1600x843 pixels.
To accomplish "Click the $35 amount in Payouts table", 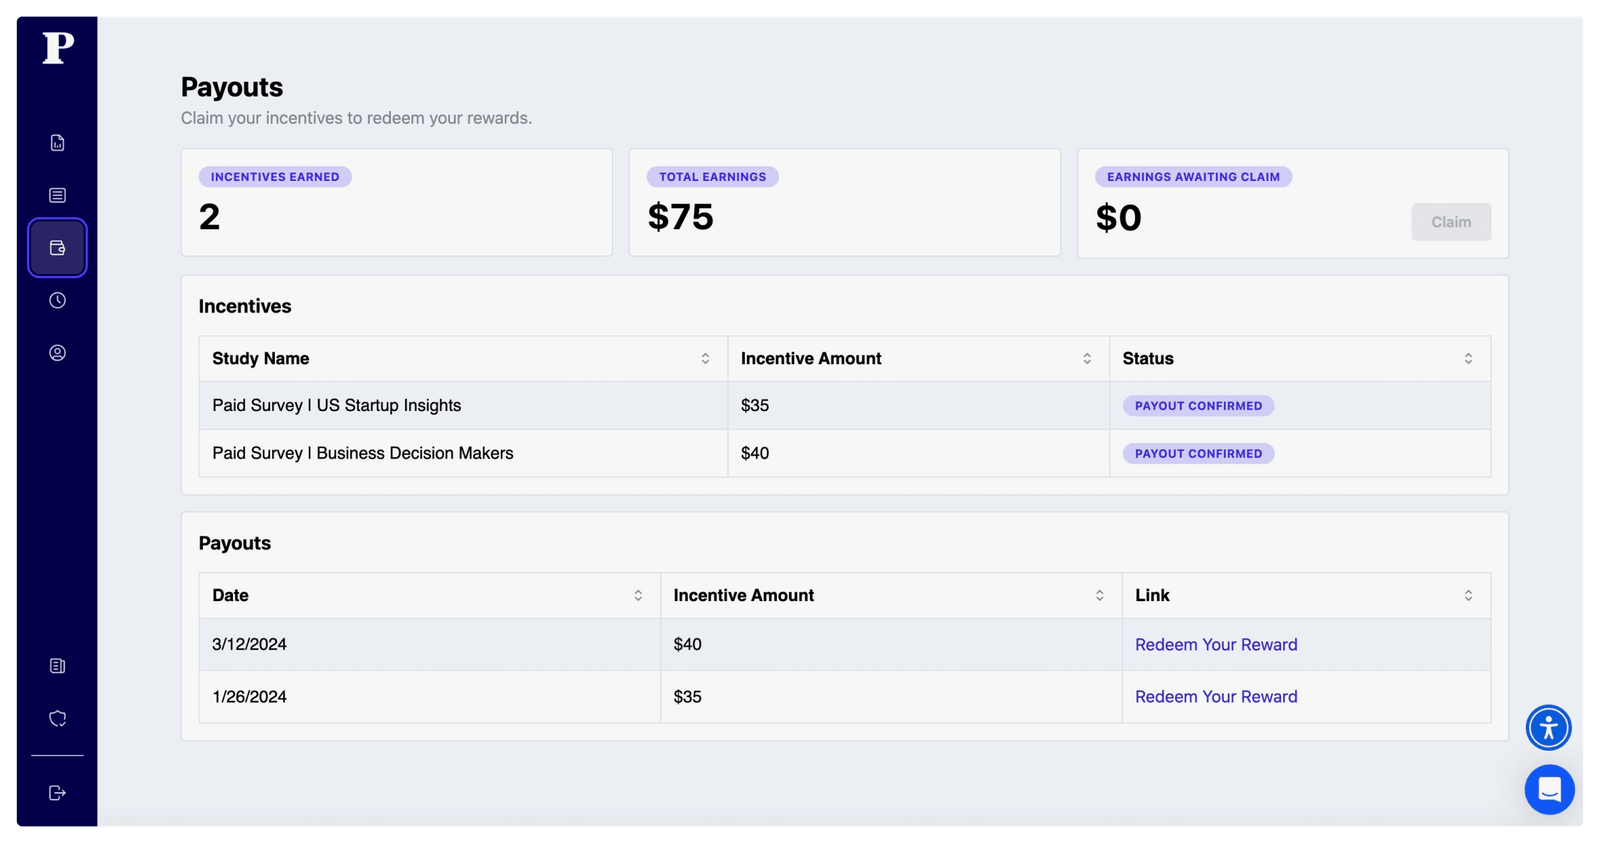I will coord(687,697).
